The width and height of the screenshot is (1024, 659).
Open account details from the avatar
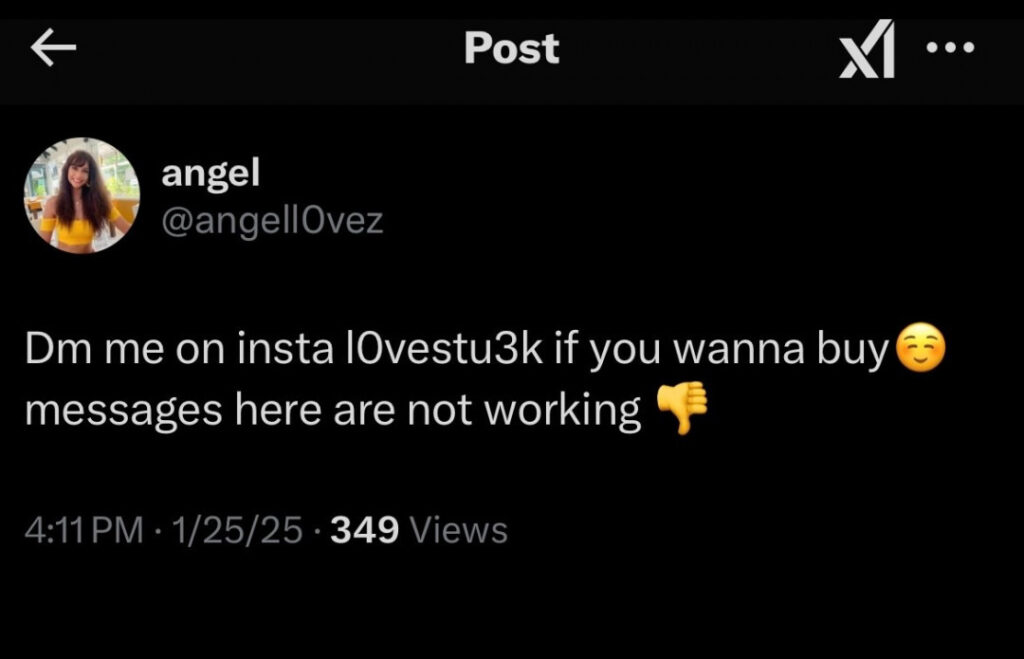coord(80,197)
